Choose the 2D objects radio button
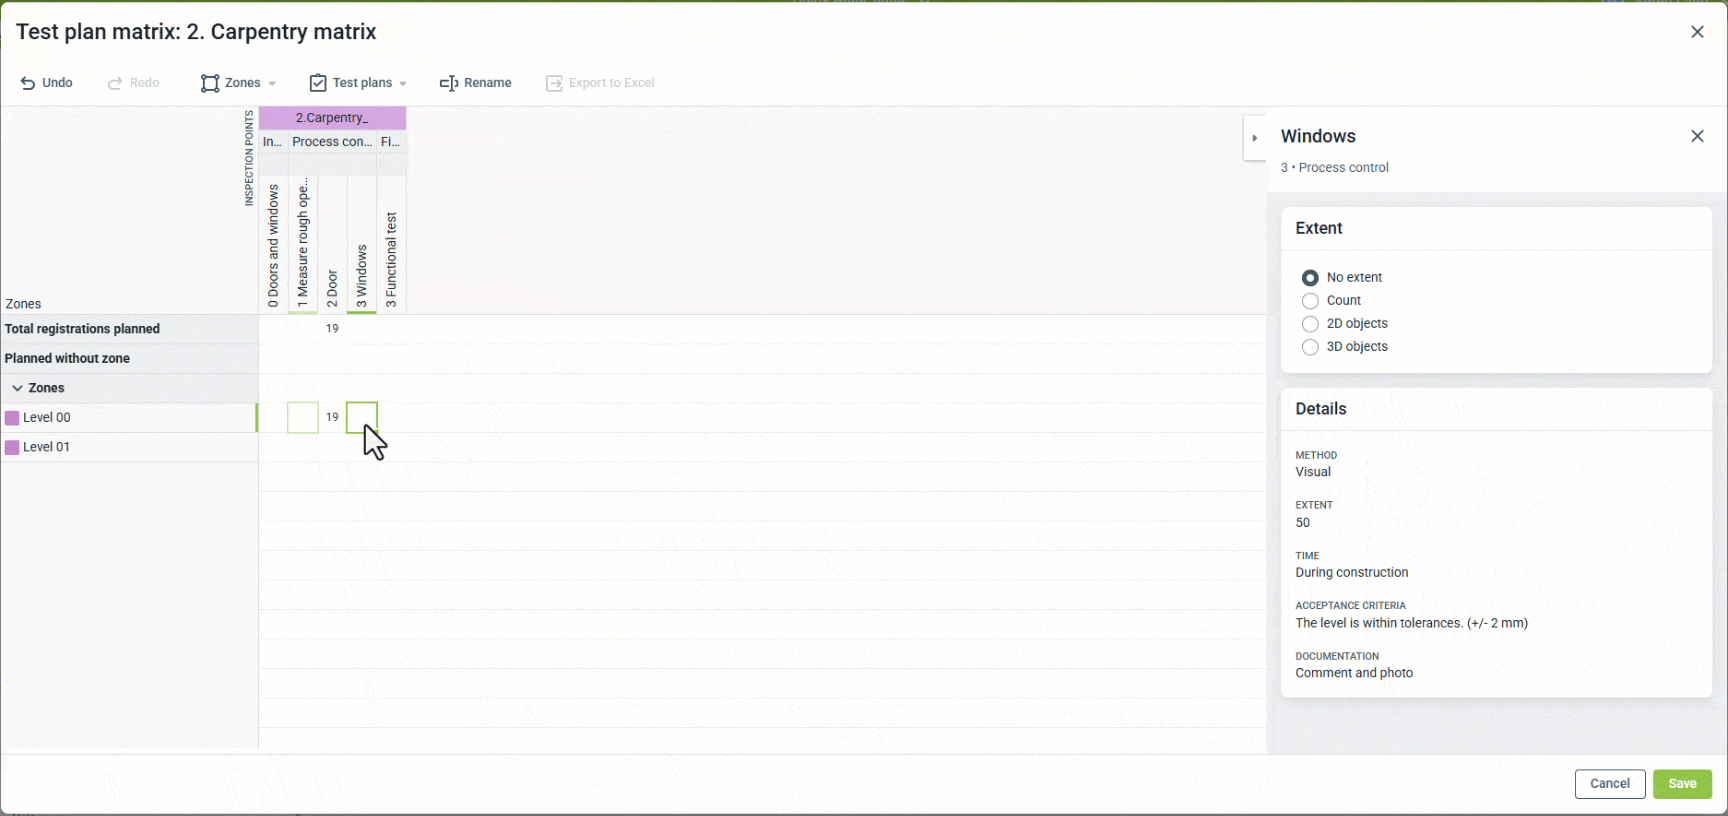The image size is (1728, 816). click(x=1310, y=324)
